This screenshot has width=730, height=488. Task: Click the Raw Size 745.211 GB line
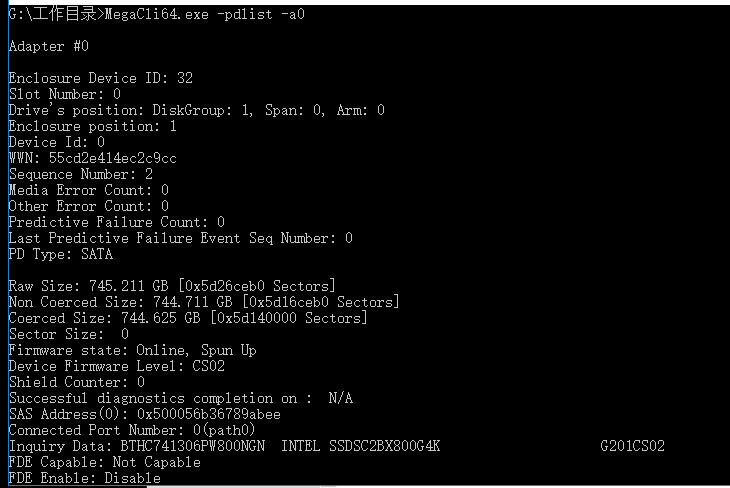coord(172,286)
